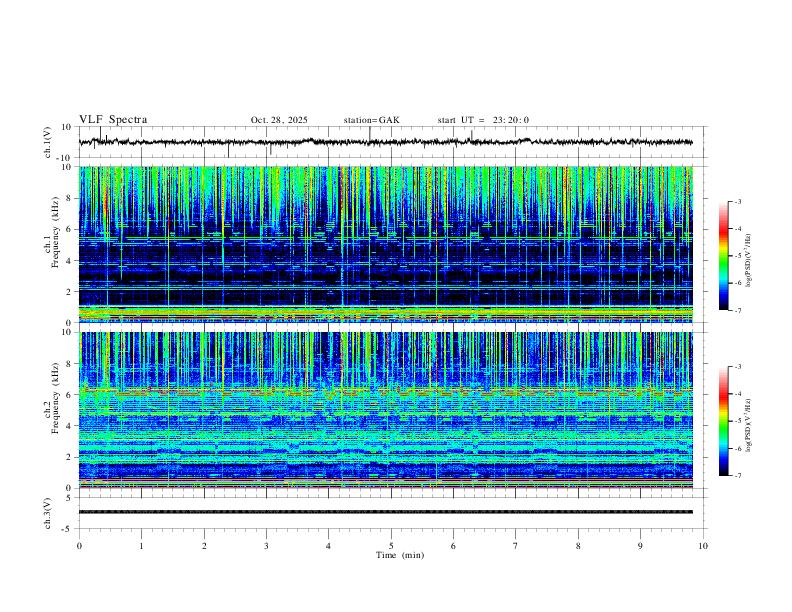Select the date "Oct. 28, 2025"

click(279, 120)
